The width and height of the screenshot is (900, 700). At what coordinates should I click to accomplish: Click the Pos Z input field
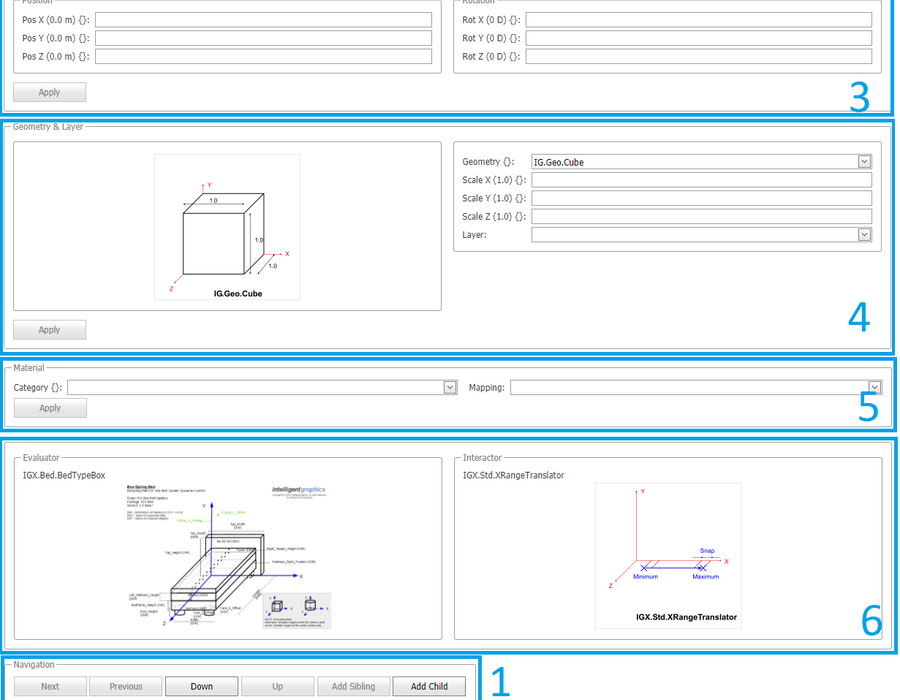pos(263,57)
